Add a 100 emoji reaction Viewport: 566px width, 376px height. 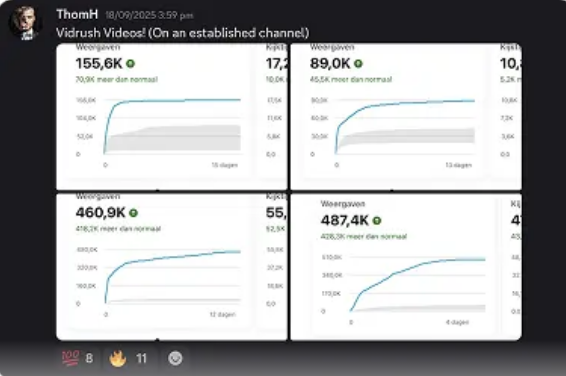tap(77, 358)
